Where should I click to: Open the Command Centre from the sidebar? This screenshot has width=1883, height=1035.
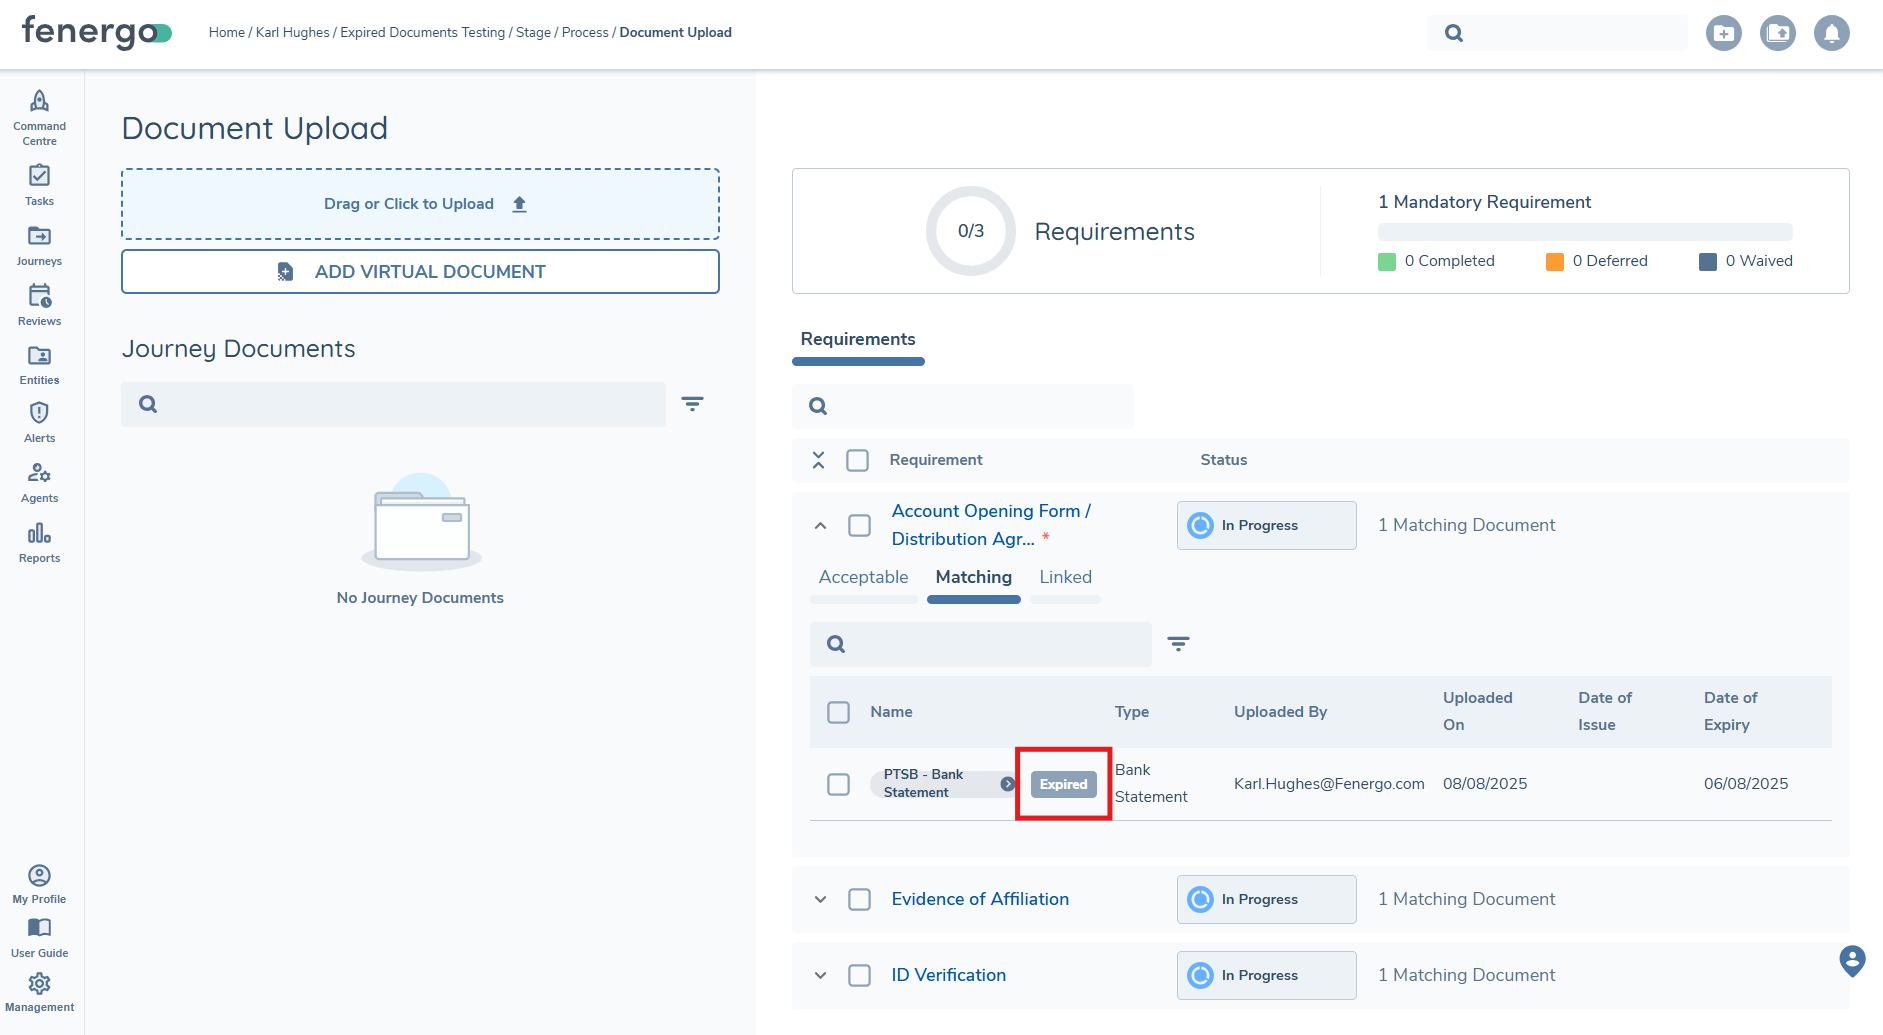pyautogui.click(x=39, y=113)
